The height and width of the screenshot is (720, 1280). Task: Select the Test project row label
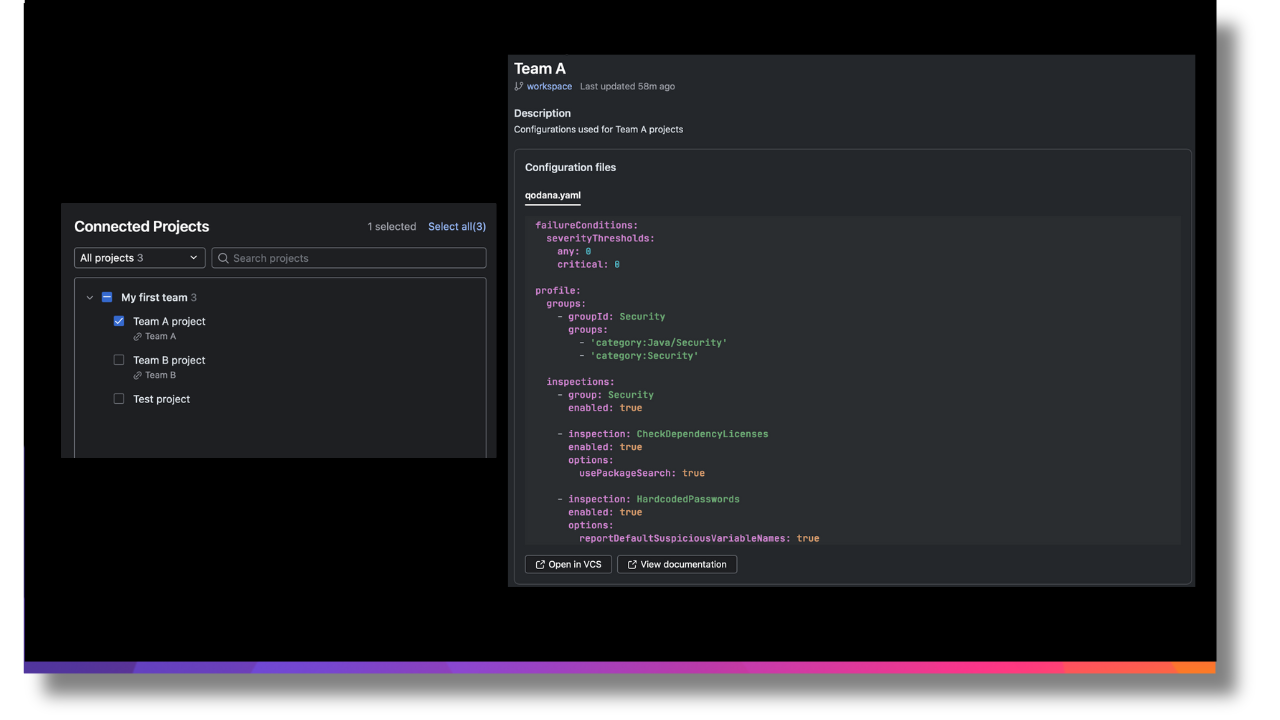[161, 399]
